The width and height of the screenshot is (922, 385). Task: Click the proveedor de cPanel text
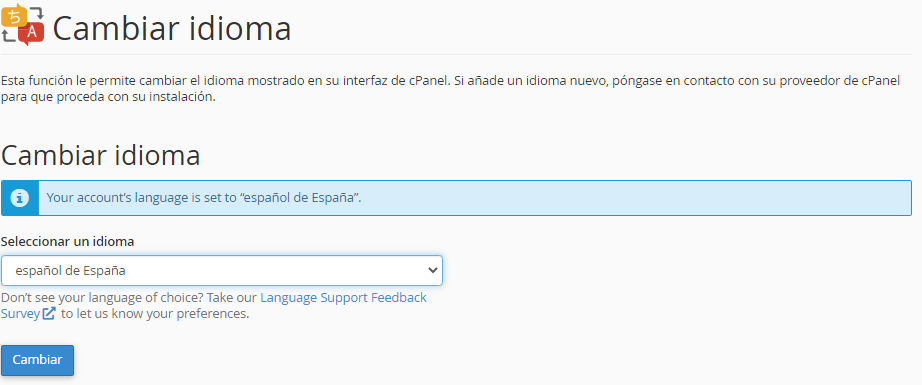tap(840, 81)
